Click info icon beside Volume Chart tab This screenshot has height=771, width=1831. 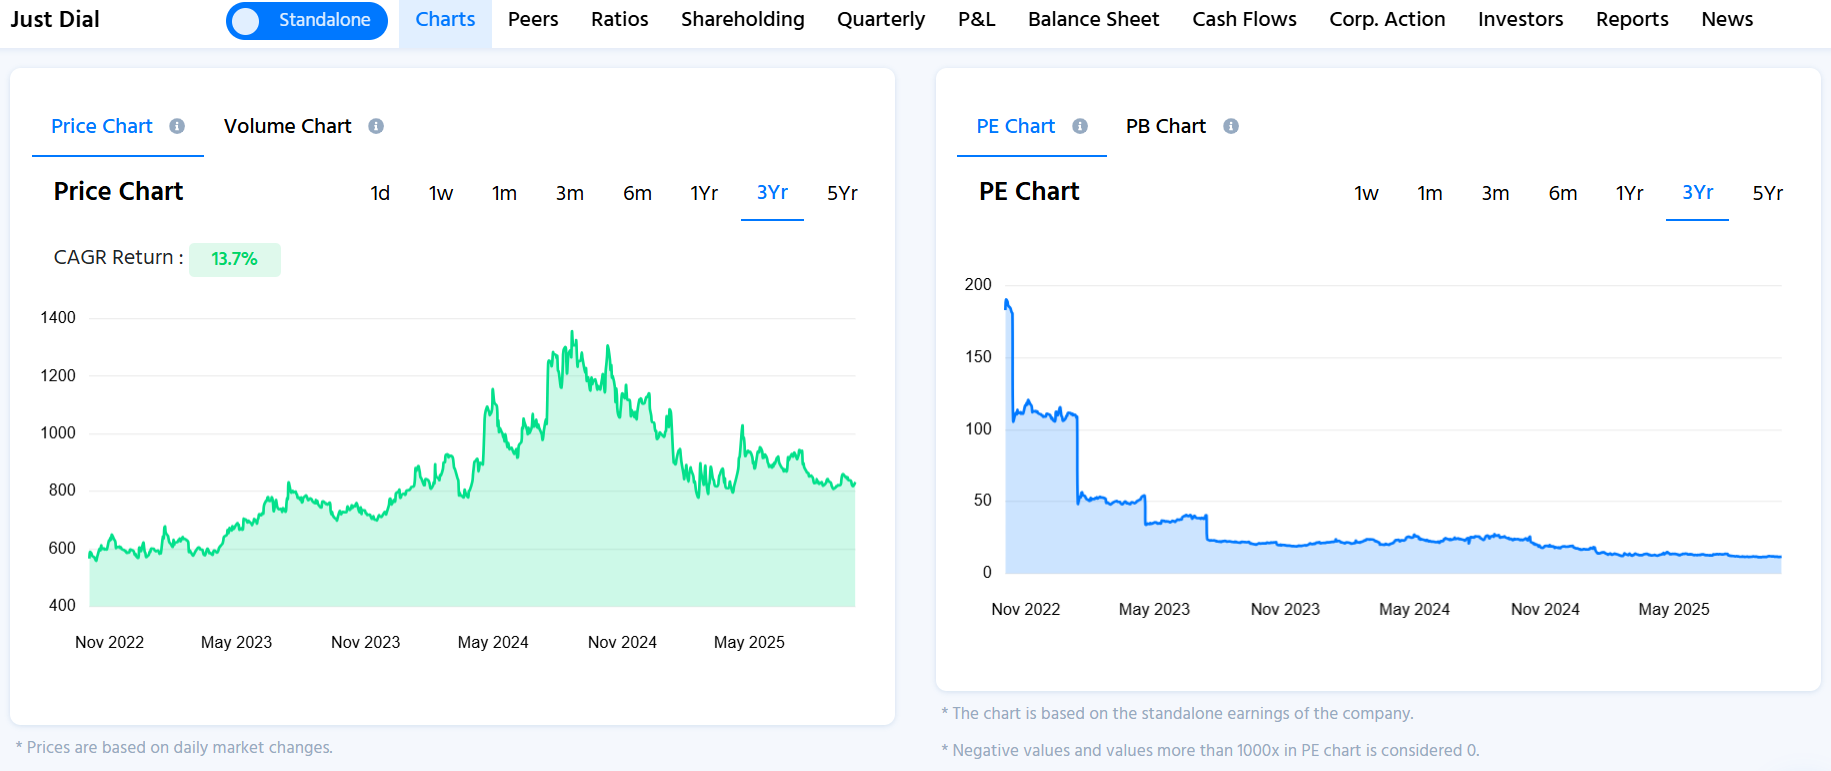pyautogui.click(x=376, y=126)
